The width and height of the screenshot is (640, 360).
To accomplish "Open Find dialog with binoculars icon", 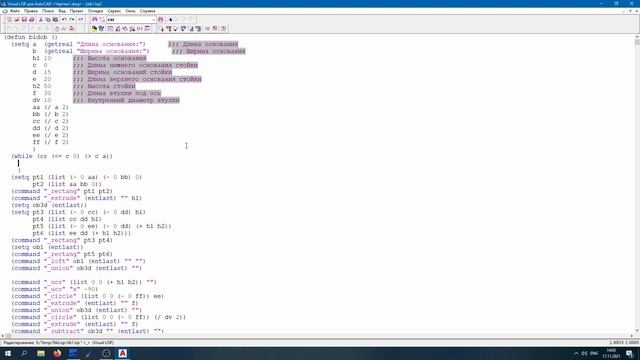I will [95, 20].
